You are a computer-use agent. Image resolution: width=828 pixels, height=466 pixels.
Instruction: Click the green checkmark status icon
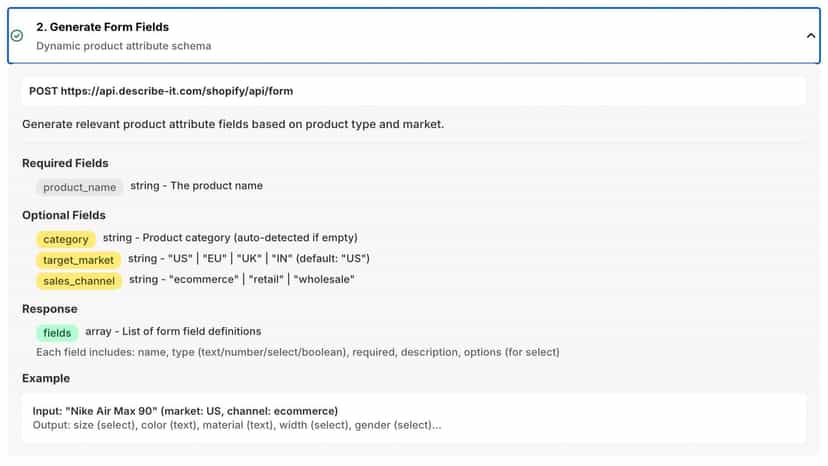pyautogui.click(x=17, y=35)
